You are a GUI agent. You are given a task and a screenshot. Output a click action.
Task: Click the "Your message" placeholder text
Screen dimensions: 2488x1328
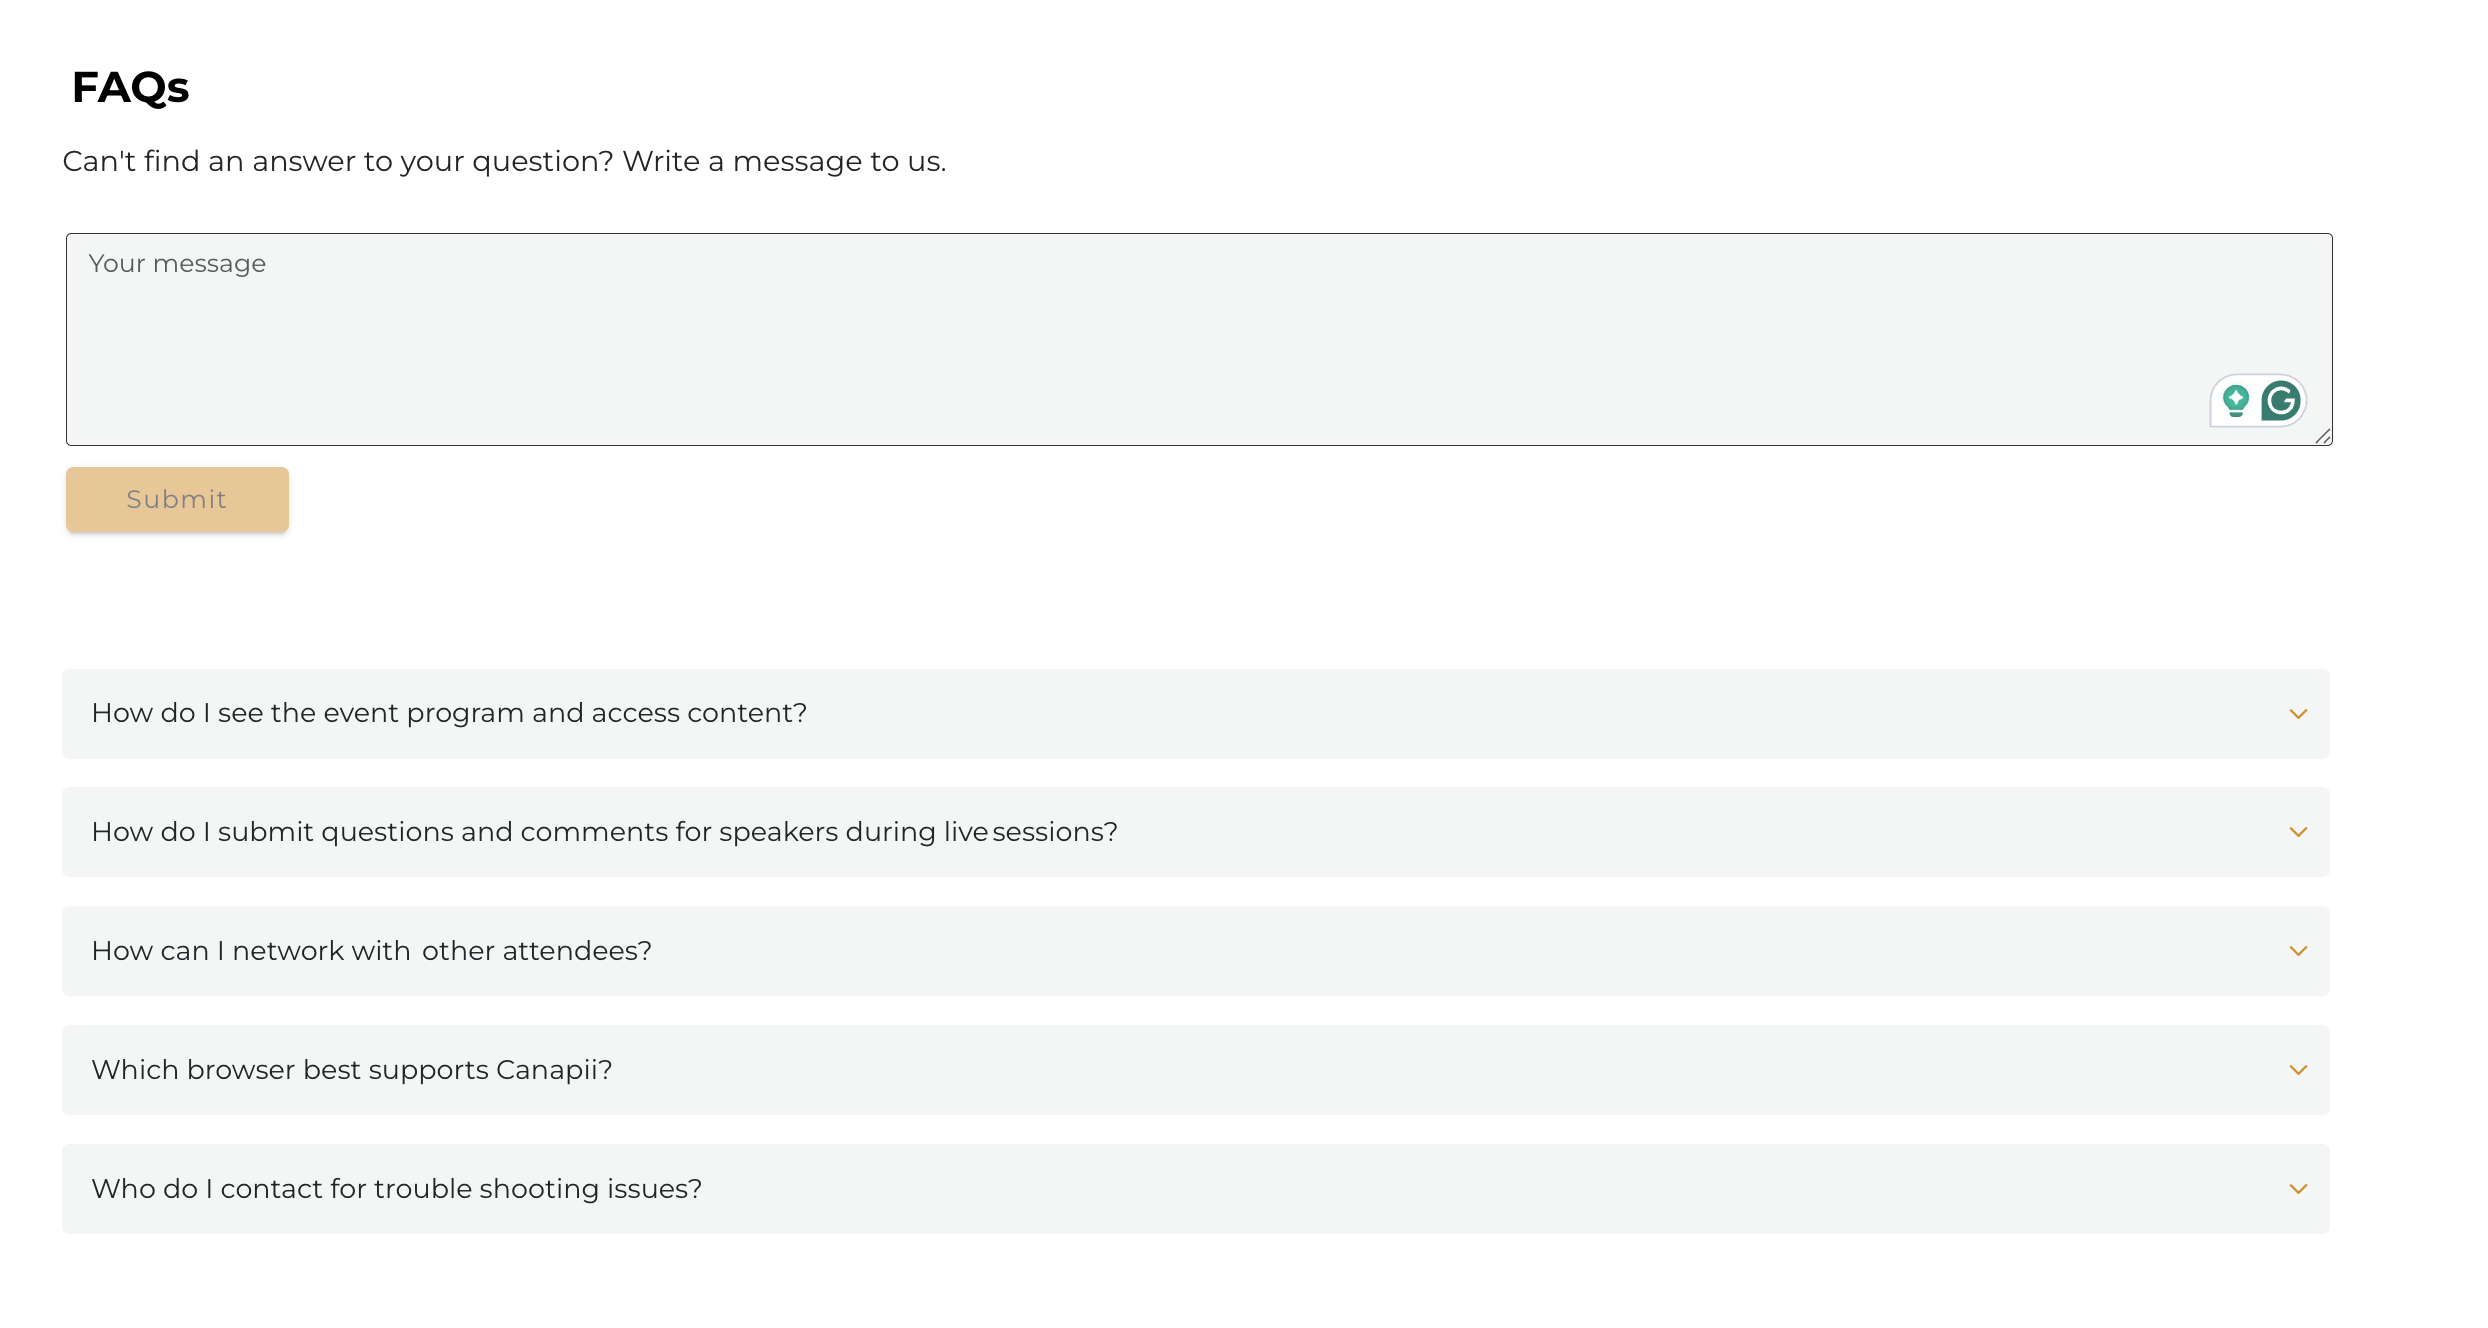coord(177,263)
